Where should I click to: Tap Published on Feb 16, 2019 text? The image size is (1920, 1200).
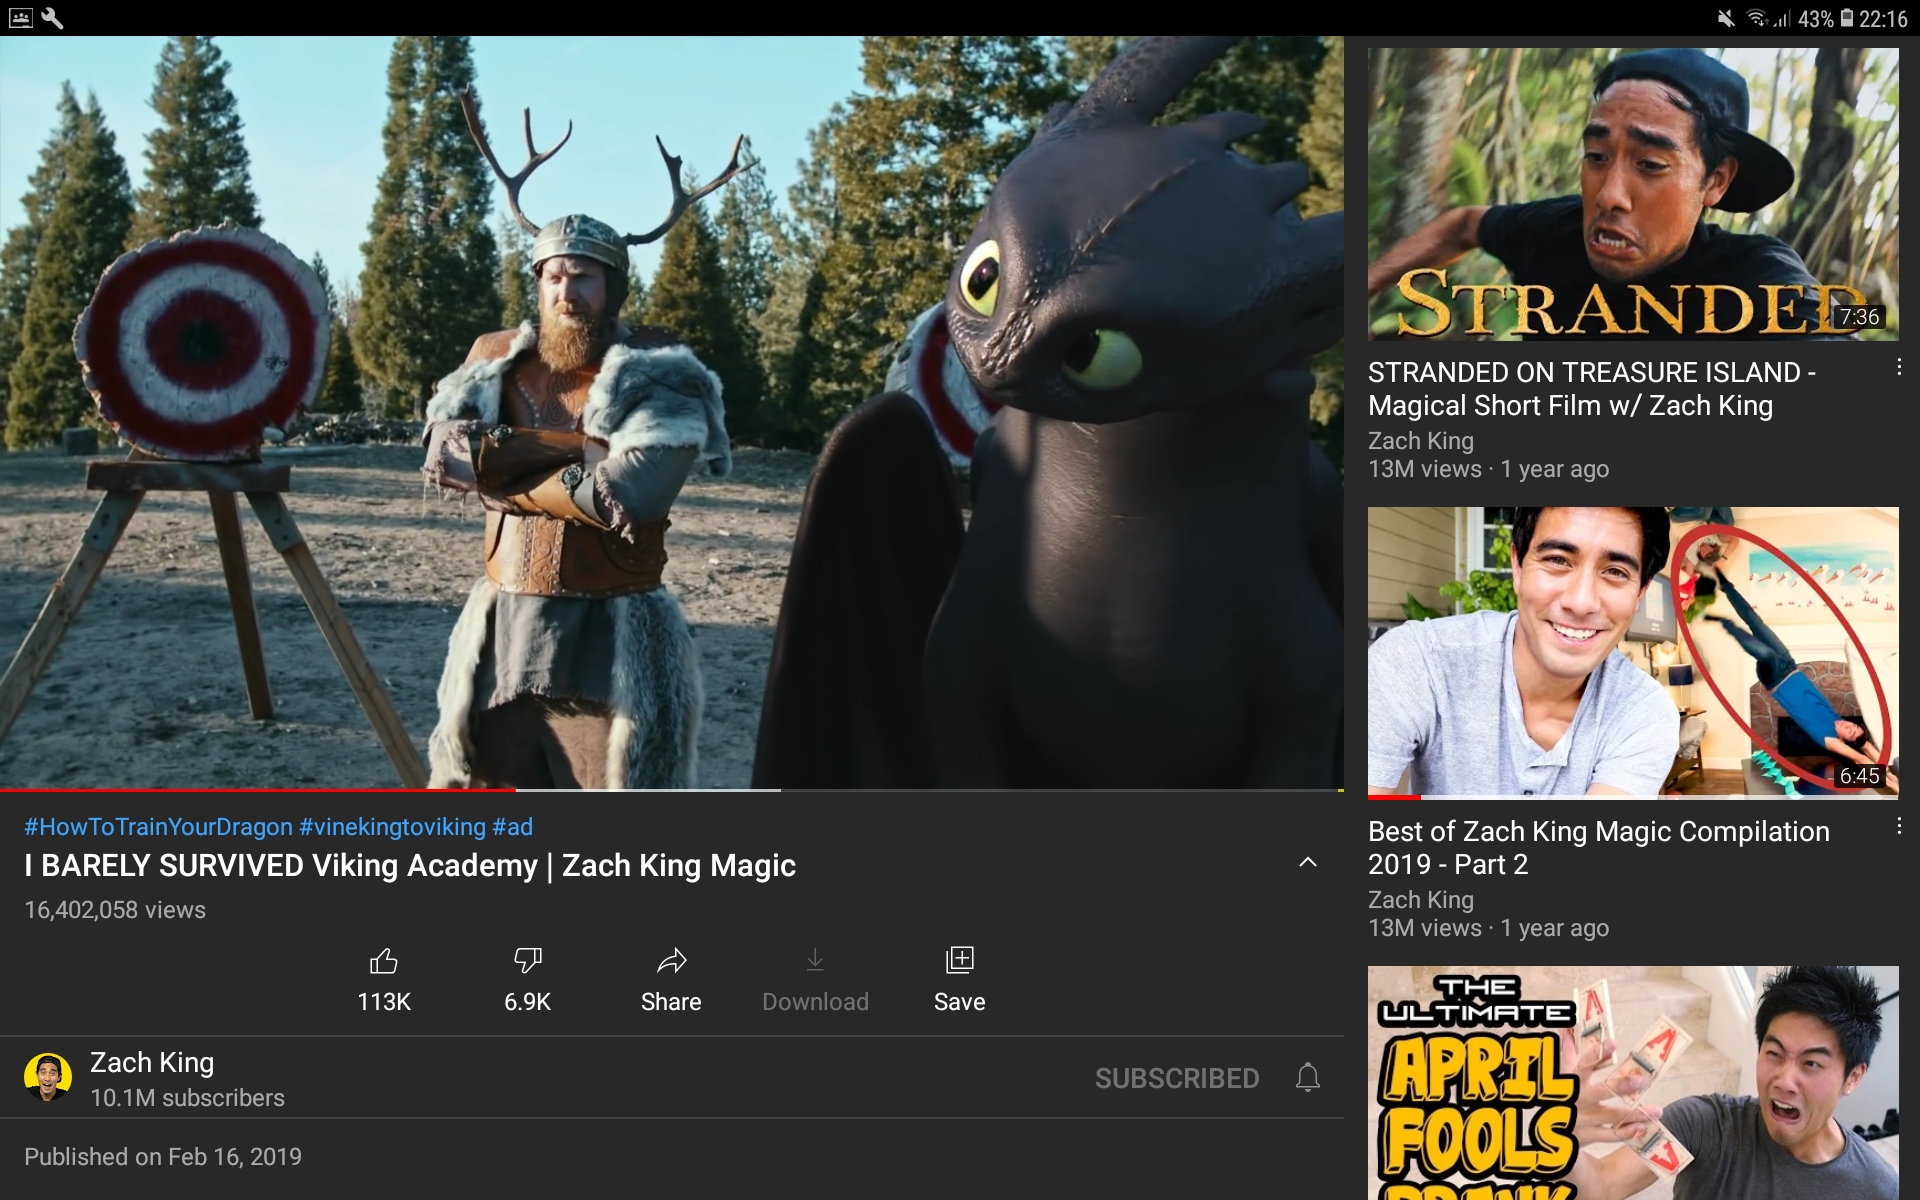[x=163, y=1157]
